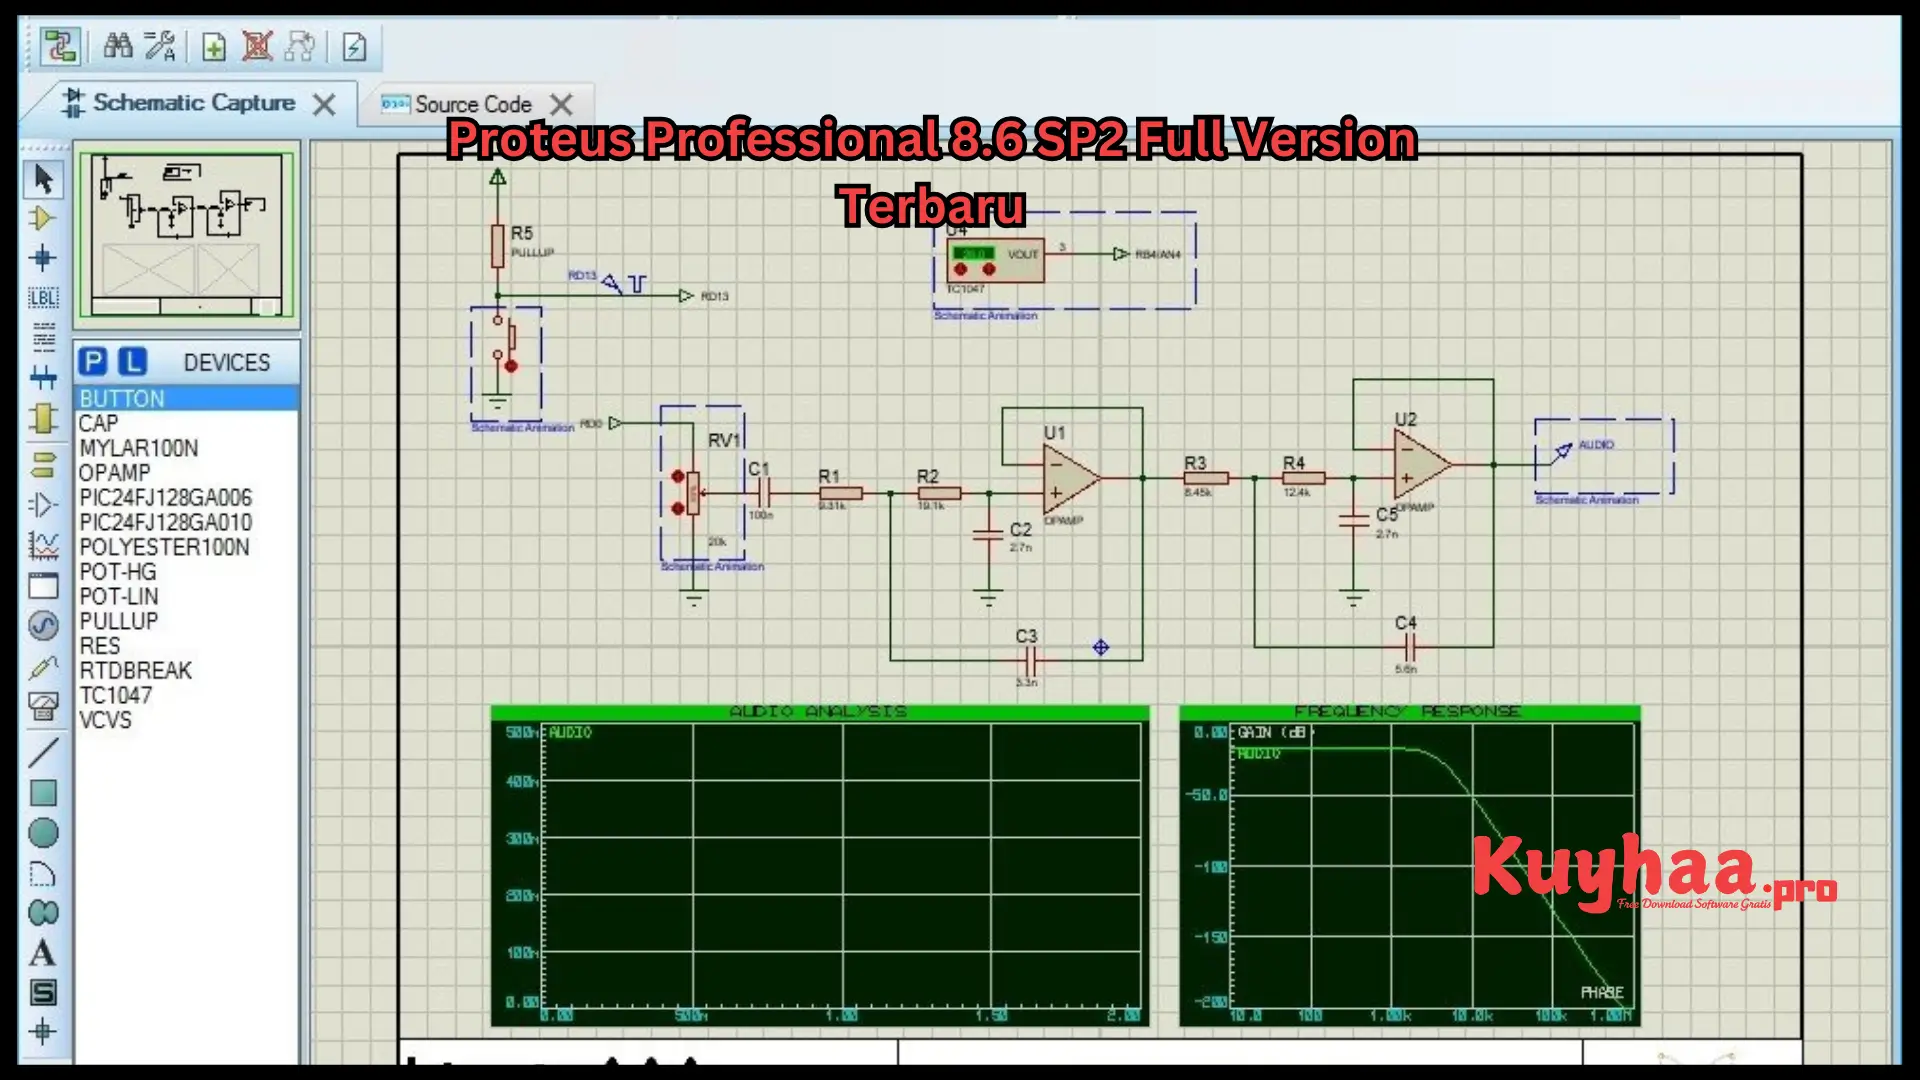The width and height of the screenshot is (1920, 1080).
Task: Select the Active Popup Mode tool
Action: (43, 586)
